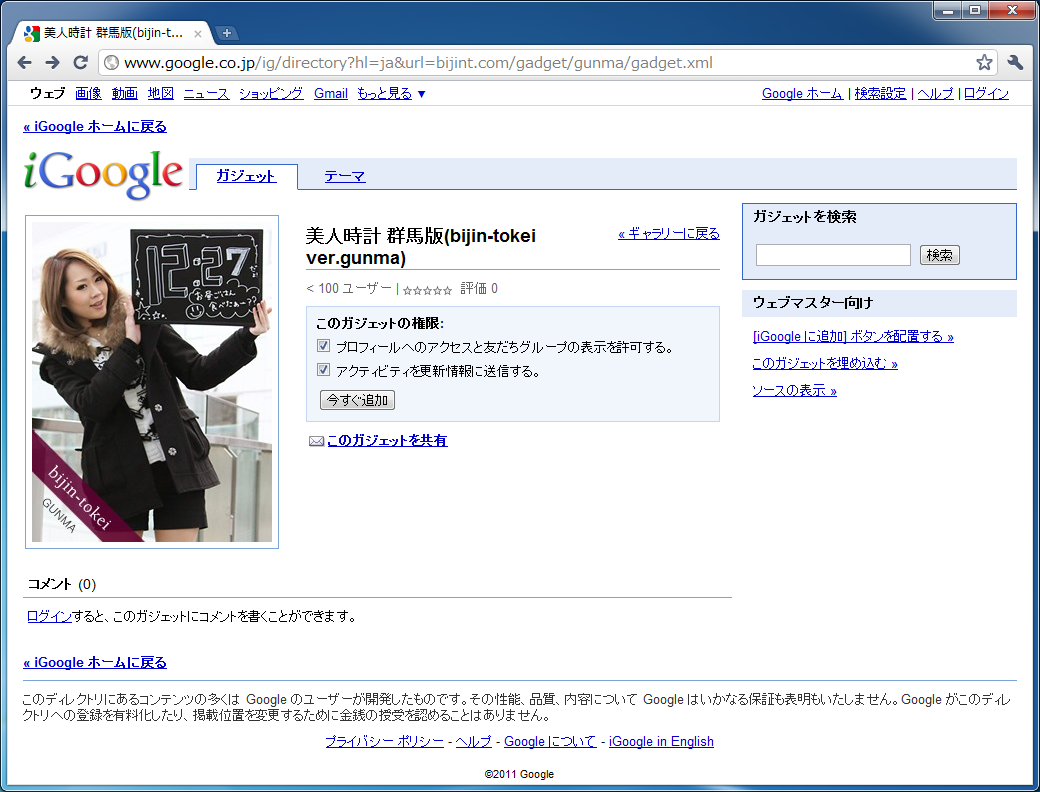Open iGoogle in English footer link

pyautogui.click(x=661, y=742)
